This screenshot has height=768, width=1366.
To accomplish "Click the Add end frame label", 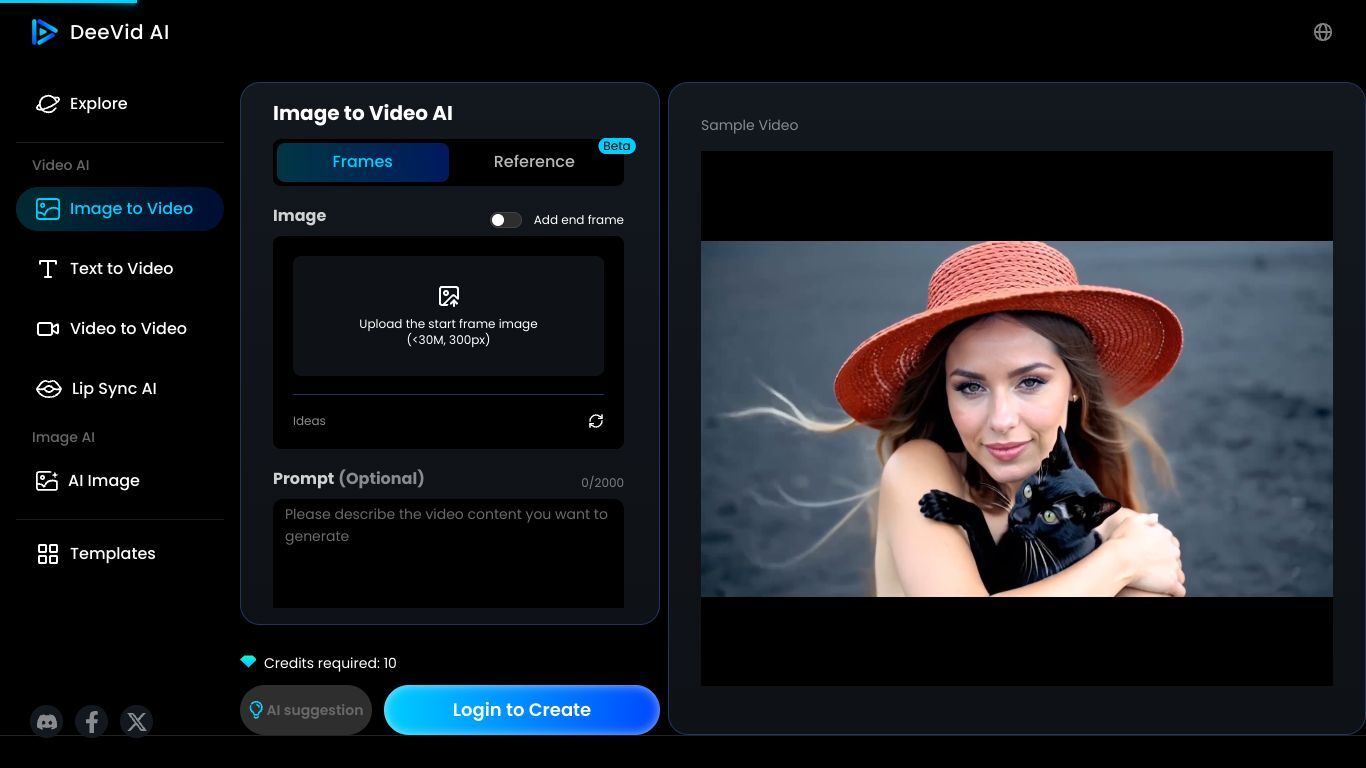I will [579, 220].
